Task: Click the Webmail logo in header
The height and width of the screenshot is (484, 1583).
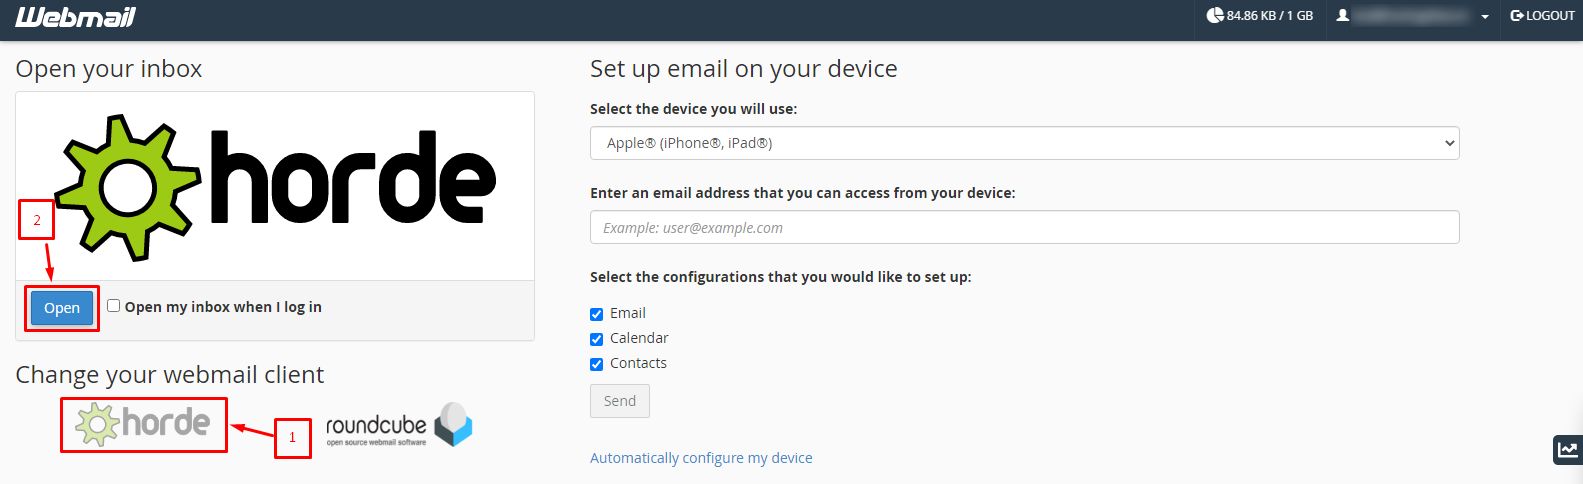Action: click(75, 17)
